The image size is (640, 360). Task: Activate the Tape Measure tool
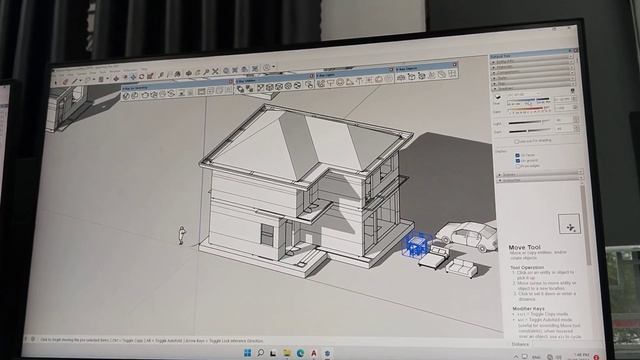[161, 75]
